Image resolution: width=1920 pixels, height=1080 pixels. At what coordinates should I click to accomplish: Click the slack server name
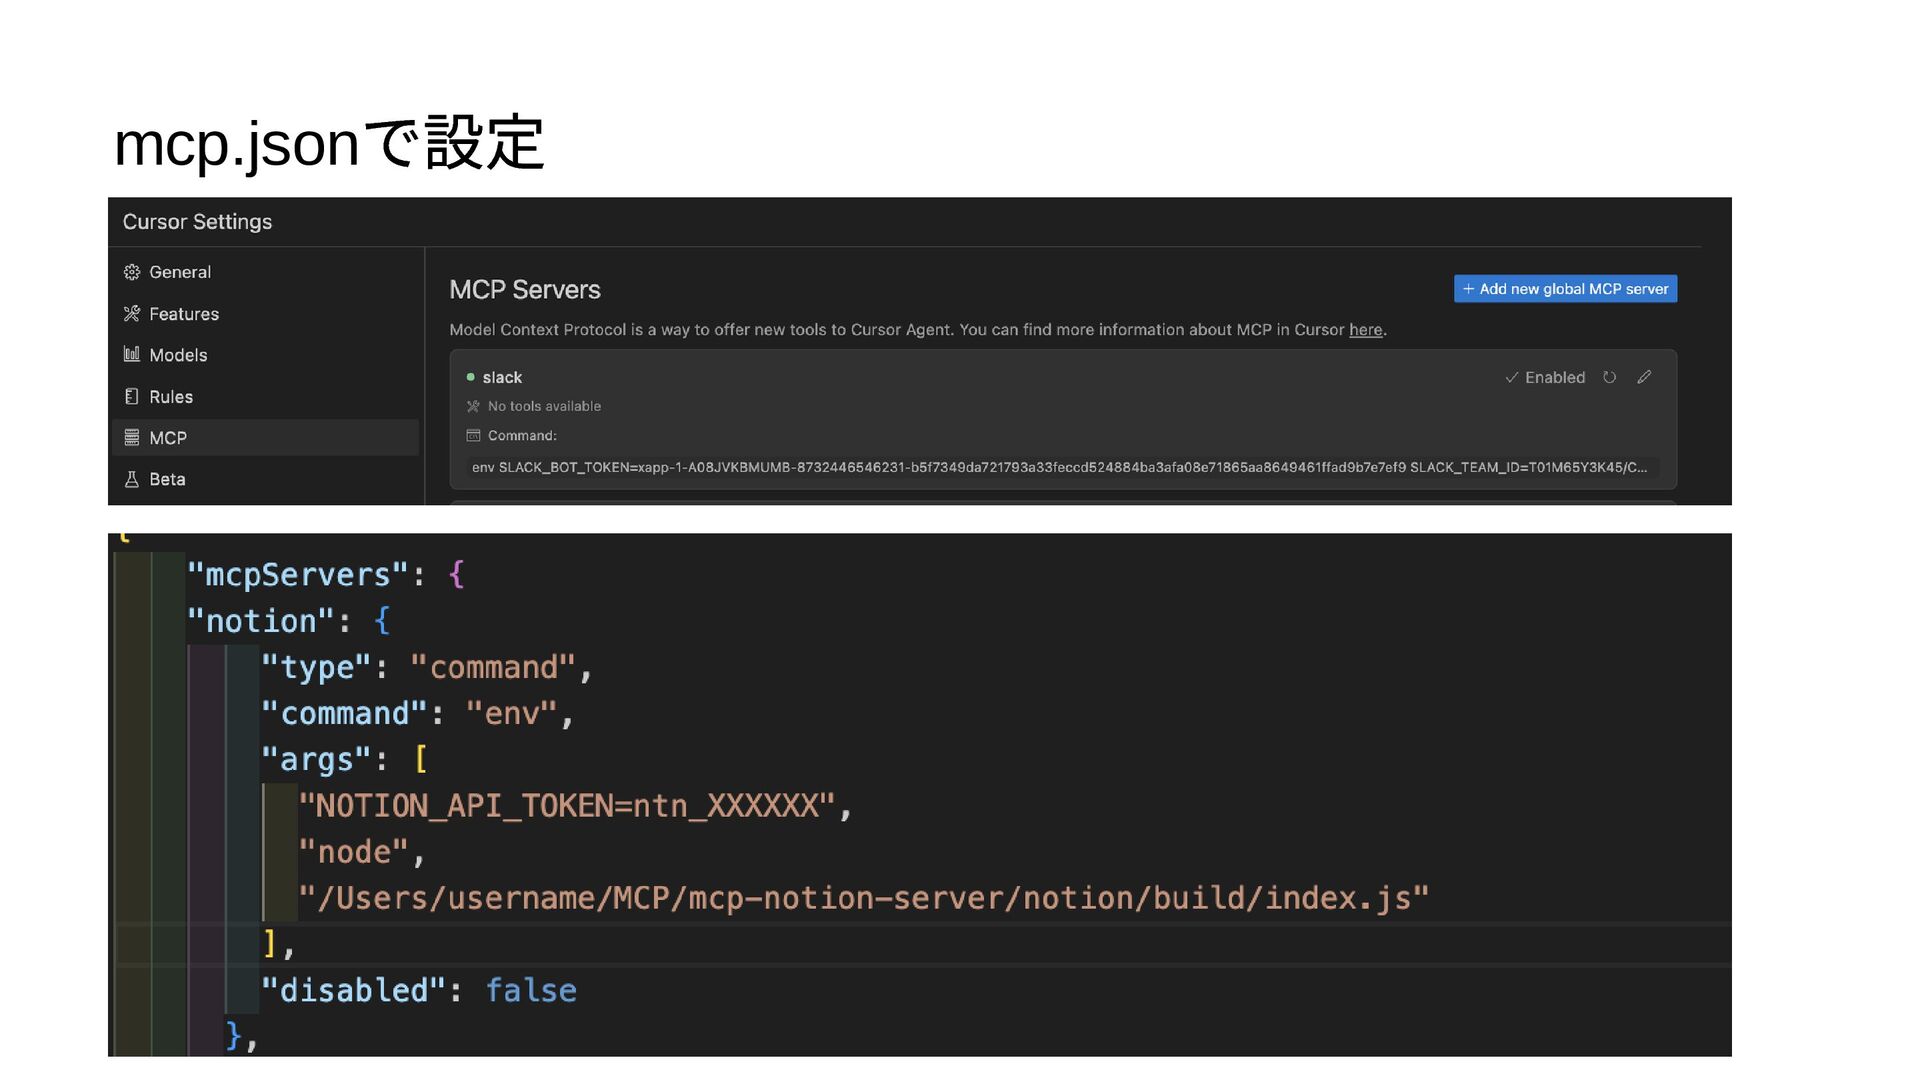pos(502,377)
